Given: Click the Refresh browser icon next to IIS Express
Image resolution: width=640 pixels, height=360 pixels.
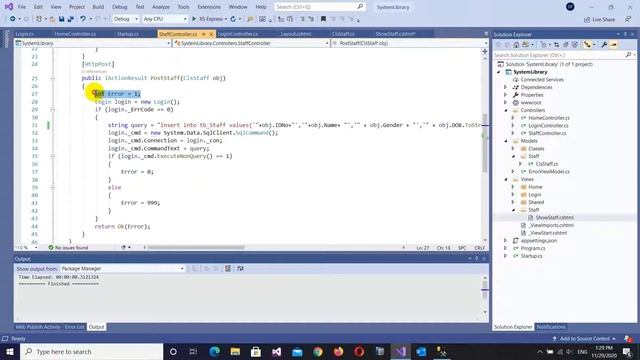Looking at the screenshot, I should click(x=233, y=19).
